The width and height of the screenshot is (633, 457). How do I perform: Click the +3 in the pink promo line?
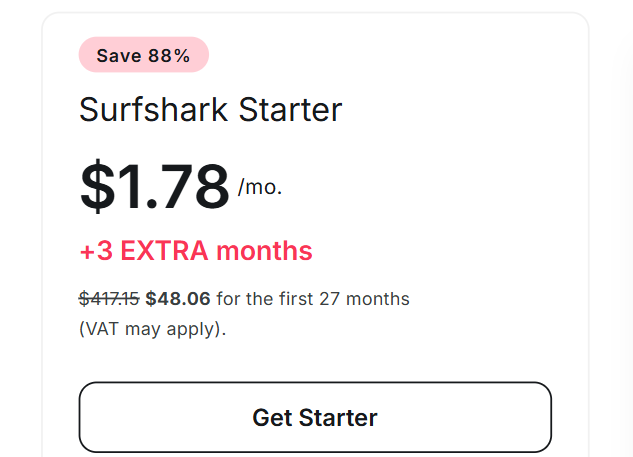click(96, 250)
